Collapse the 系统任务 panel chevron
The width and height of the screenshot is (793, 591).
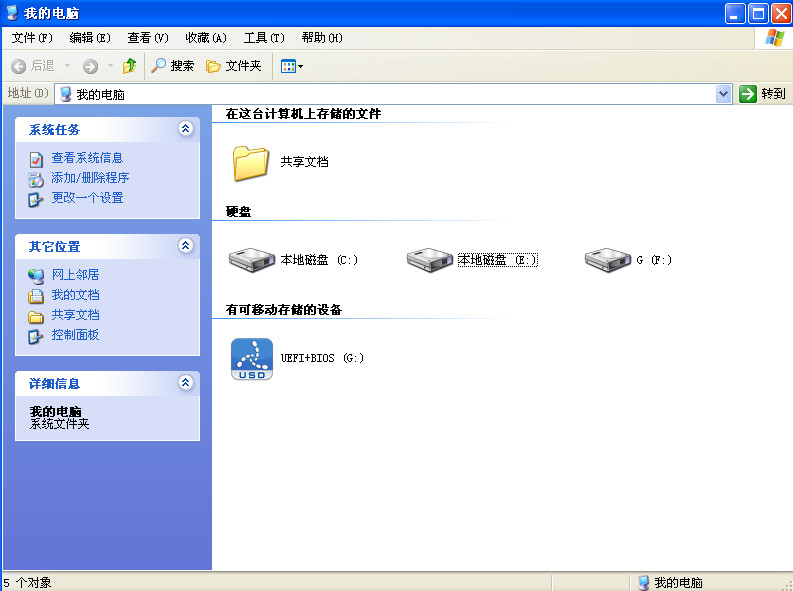coord(186,129)
